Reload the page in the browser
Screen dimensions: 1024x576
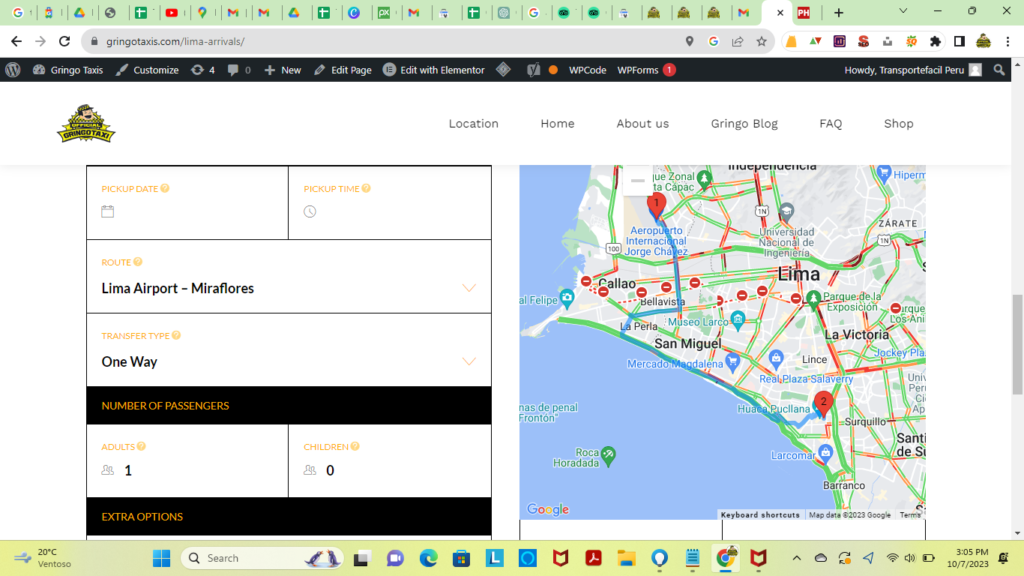point(64,41)
